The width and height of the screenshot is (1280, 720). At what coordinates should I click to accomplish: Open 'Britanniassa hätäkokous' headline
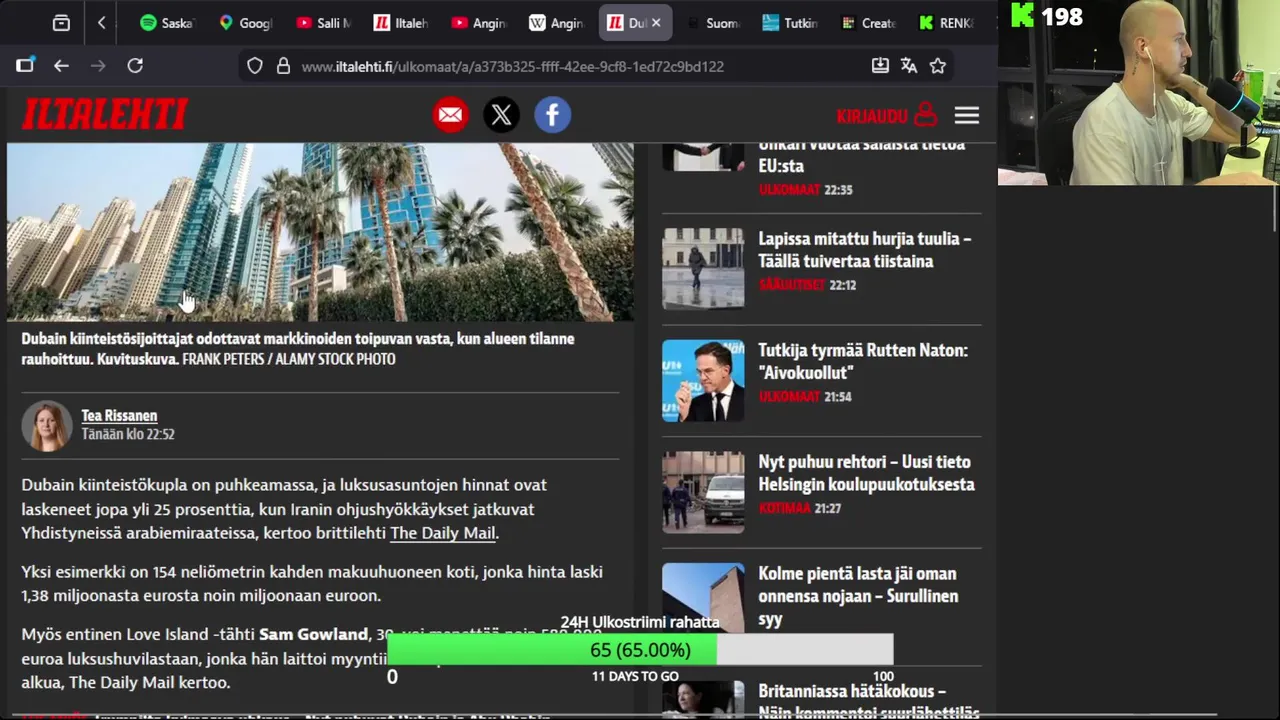(x=869, y=701)
